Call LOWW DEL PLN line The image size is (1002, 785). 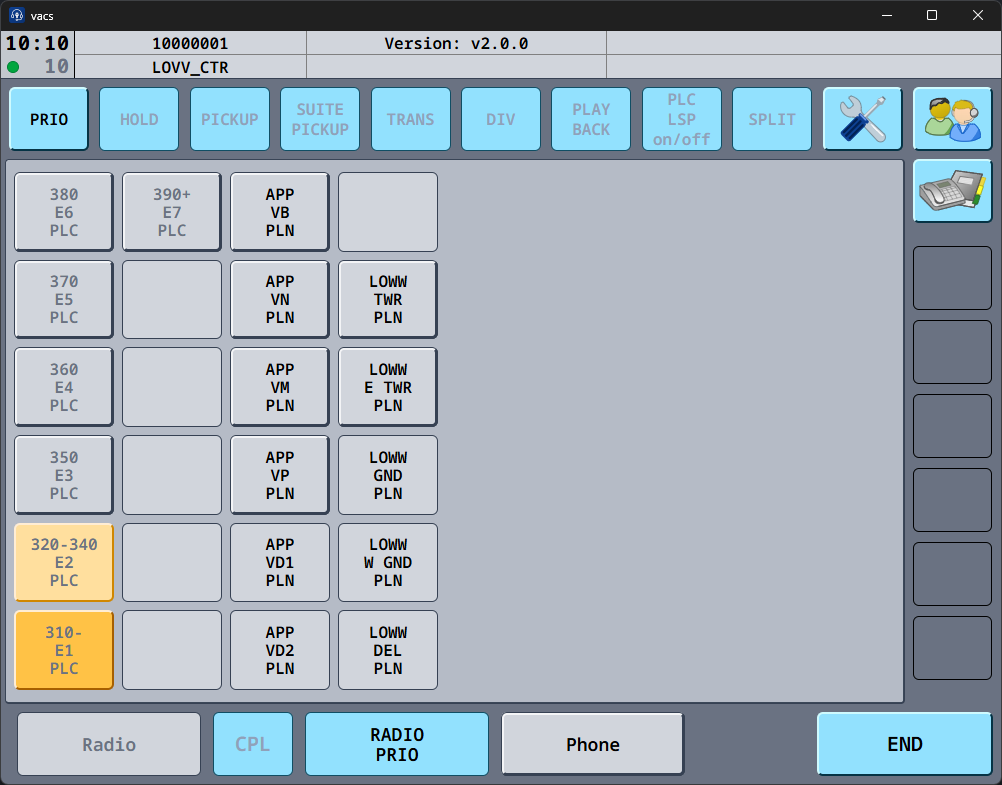[x=388, y=650]
